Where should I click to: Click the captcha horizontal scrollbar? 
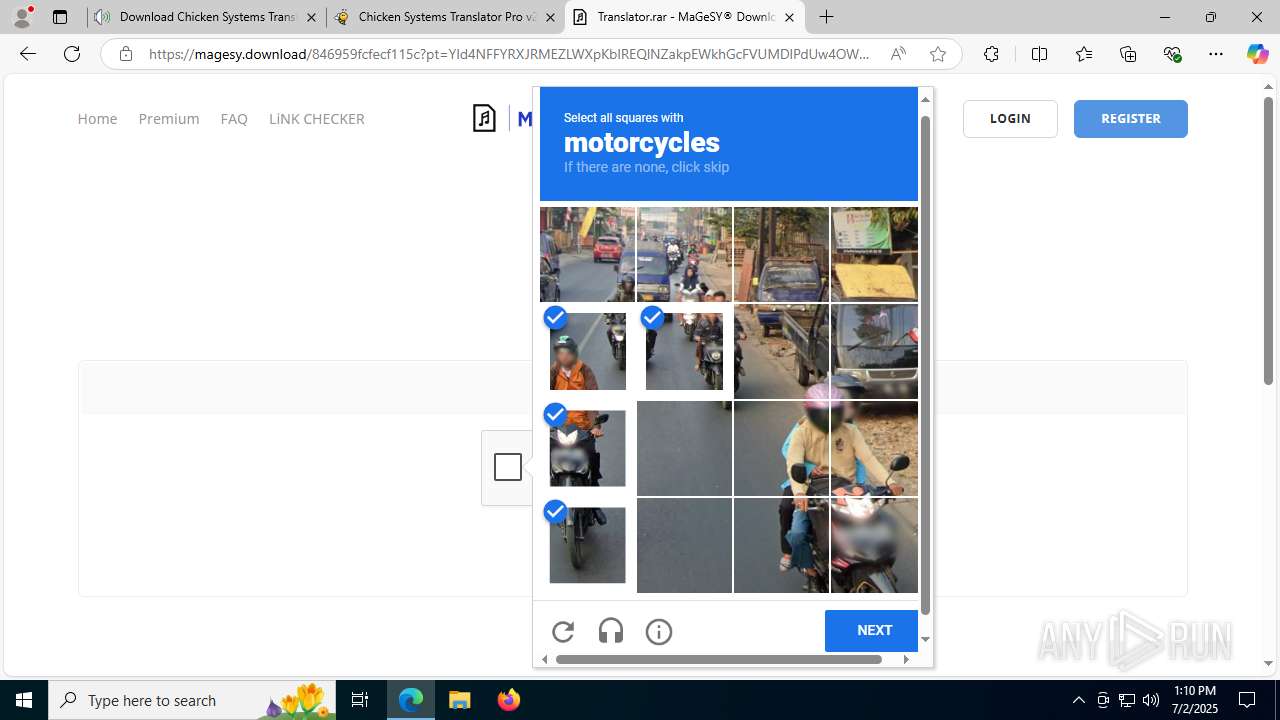(718, 659)
